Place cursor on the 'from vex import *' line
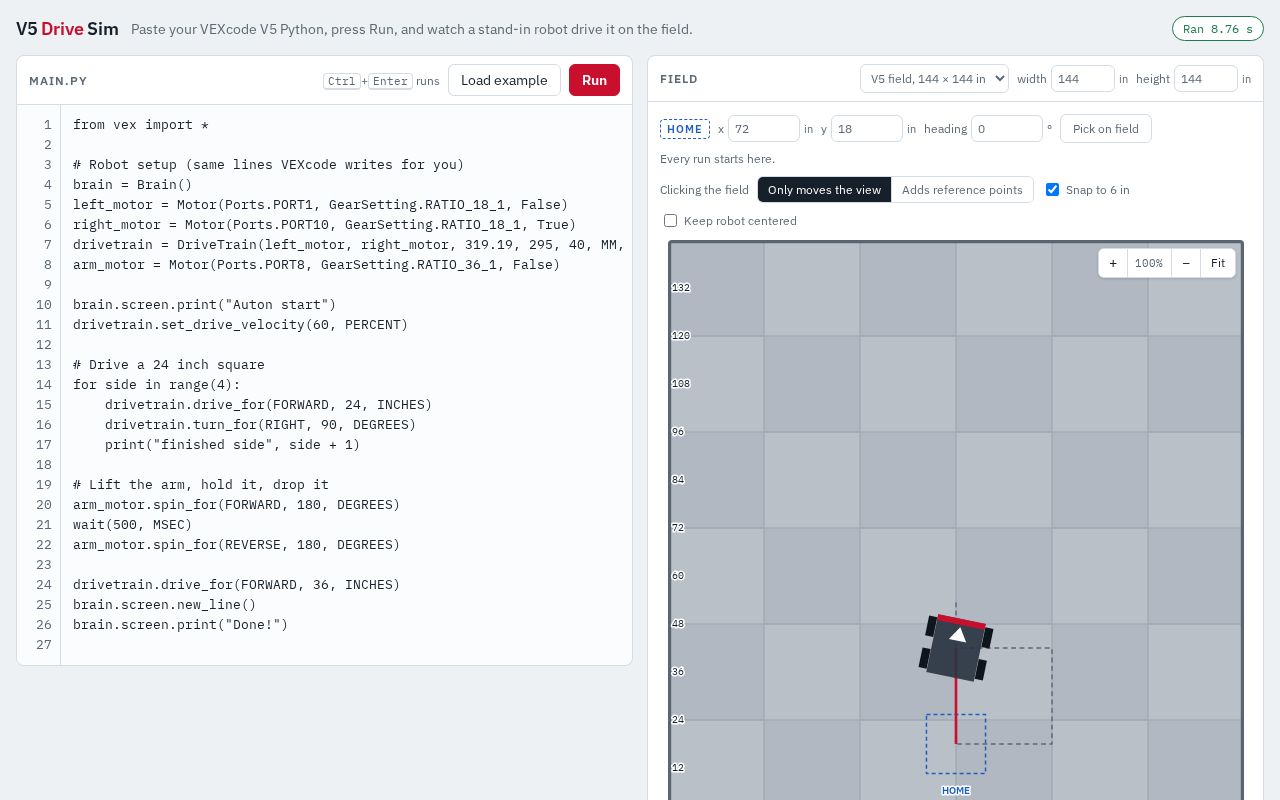The width and height of the screenshot is (1280, 800). click(x=141, y=125)
